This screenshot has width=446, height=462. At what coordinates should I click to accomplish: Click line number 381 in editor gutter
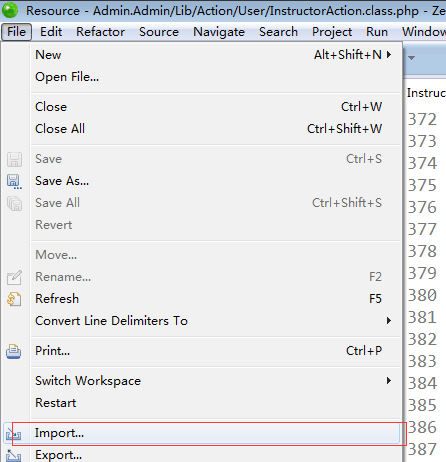pyautogui.click(x=422, y=317)
